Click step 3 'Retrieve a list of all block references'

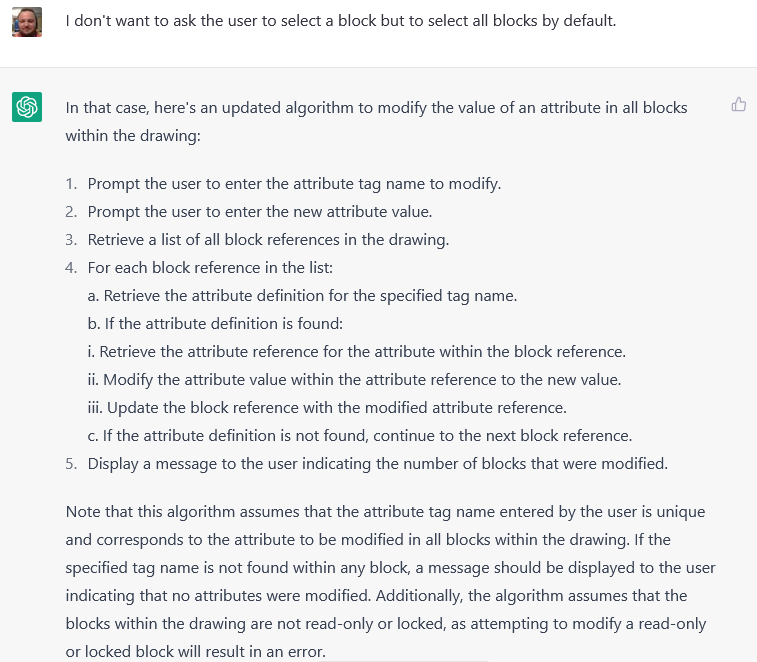(x=268, y=240)
